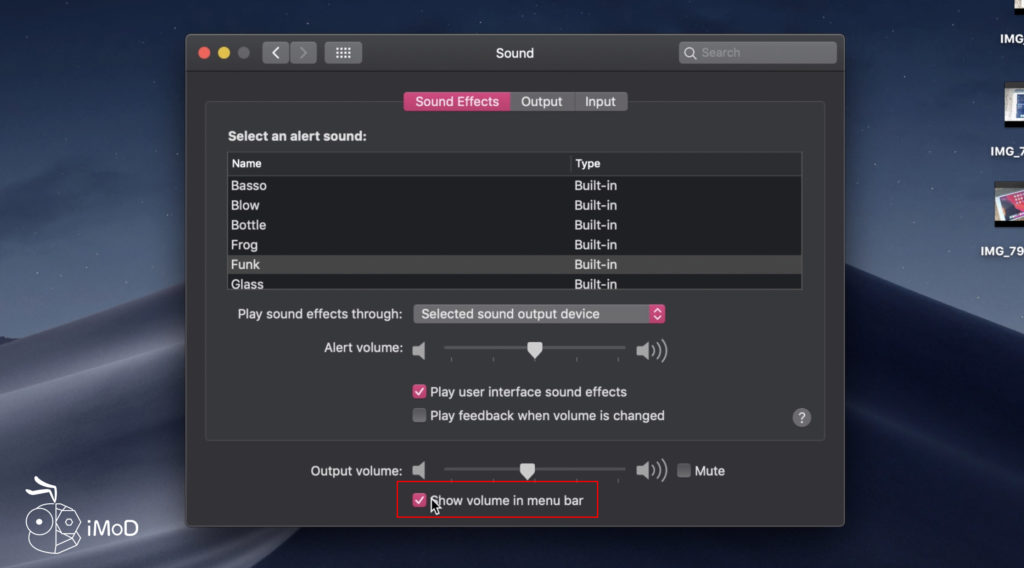
Task: Click the Type column header
Action: pos(686,164)
